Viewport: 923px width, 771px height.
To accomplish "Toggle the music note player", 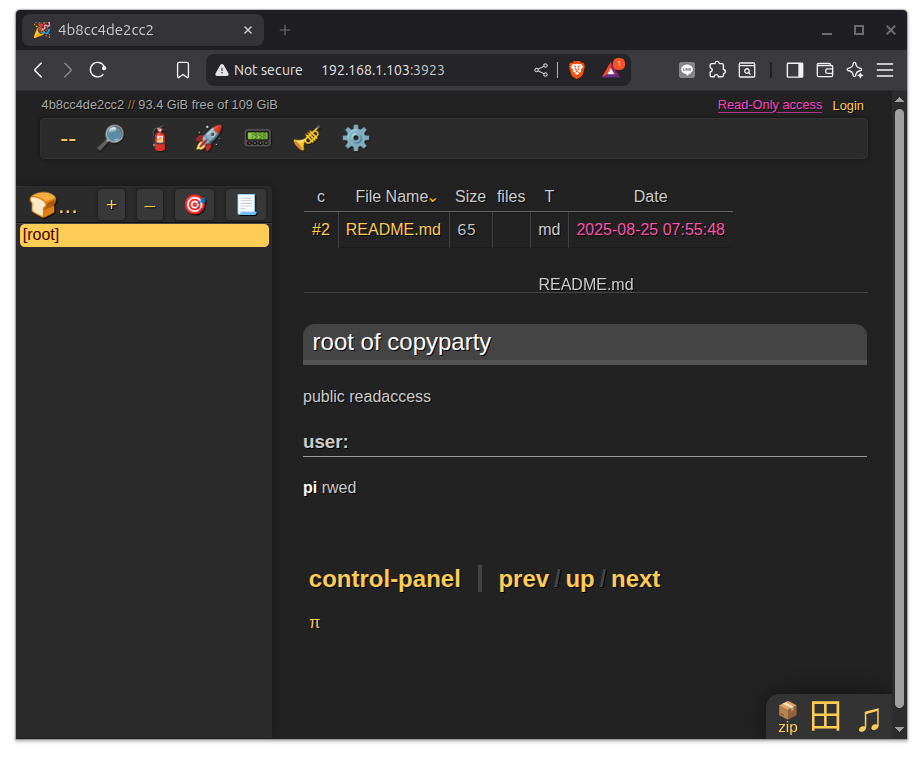I will click(869, 719).
